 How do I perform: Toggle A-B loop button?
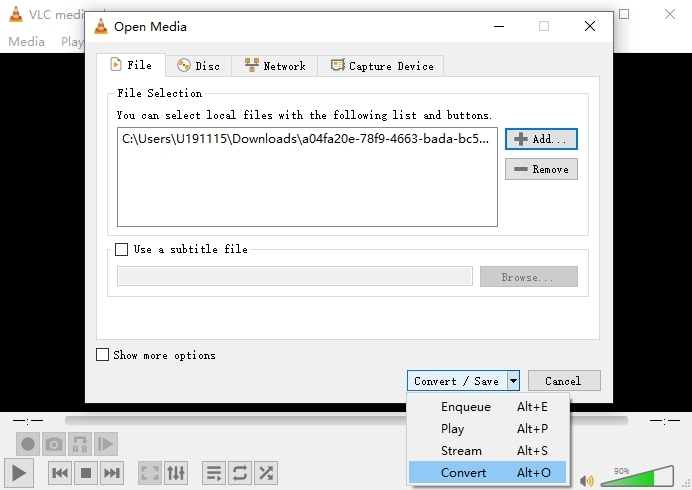80,444
